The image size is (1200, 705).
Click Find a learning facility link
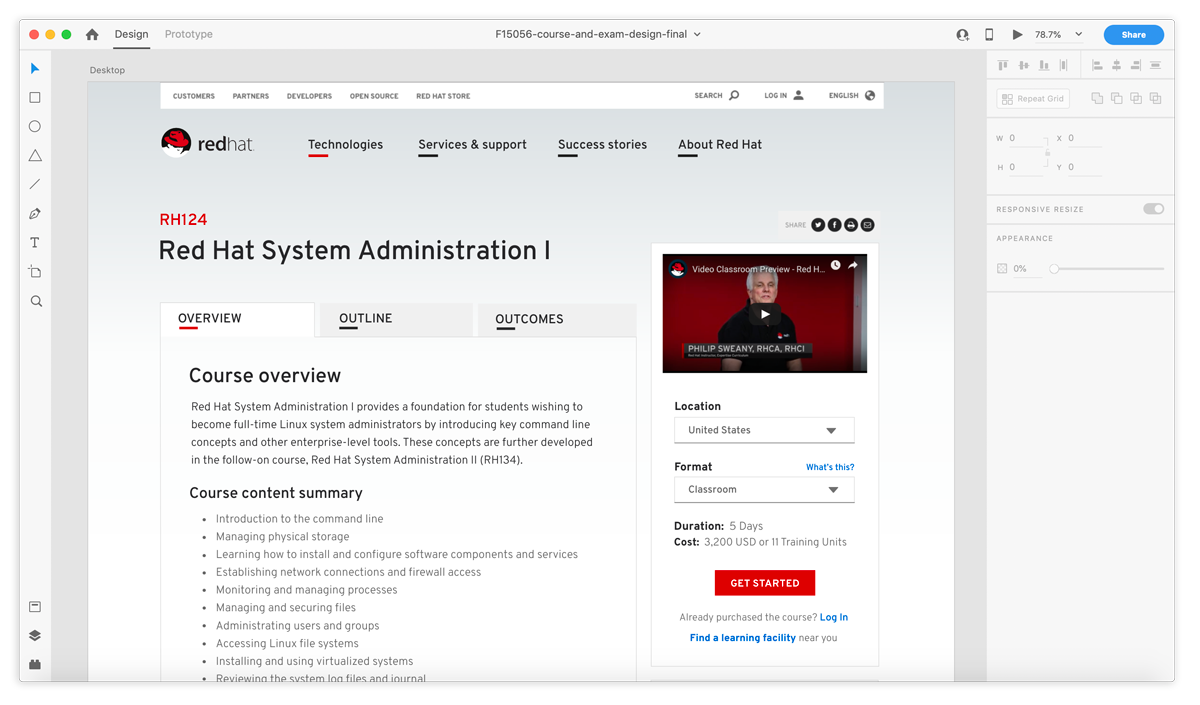[x=743, y=638]
